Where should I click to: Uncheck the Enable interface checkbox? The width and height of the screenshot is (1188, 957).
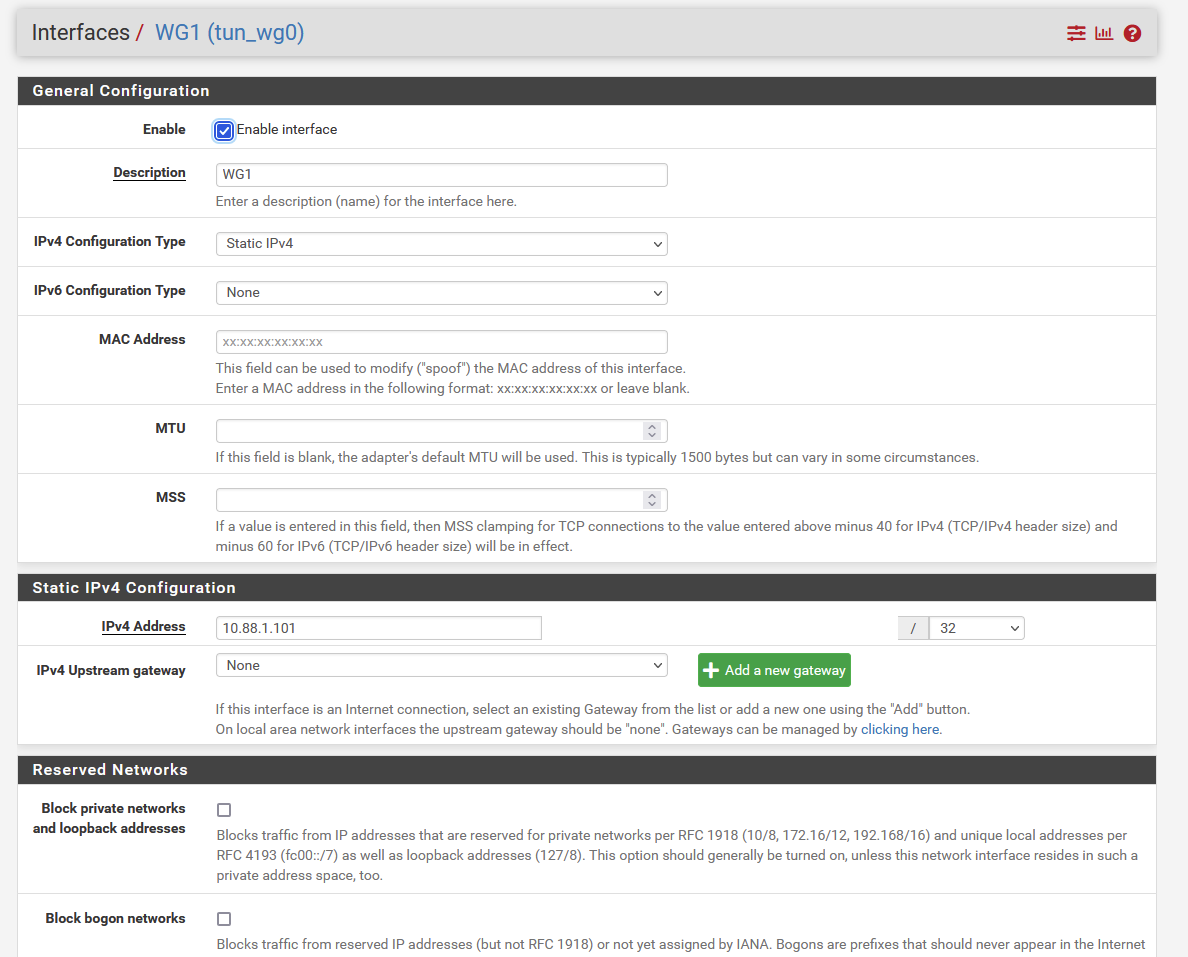224,130
